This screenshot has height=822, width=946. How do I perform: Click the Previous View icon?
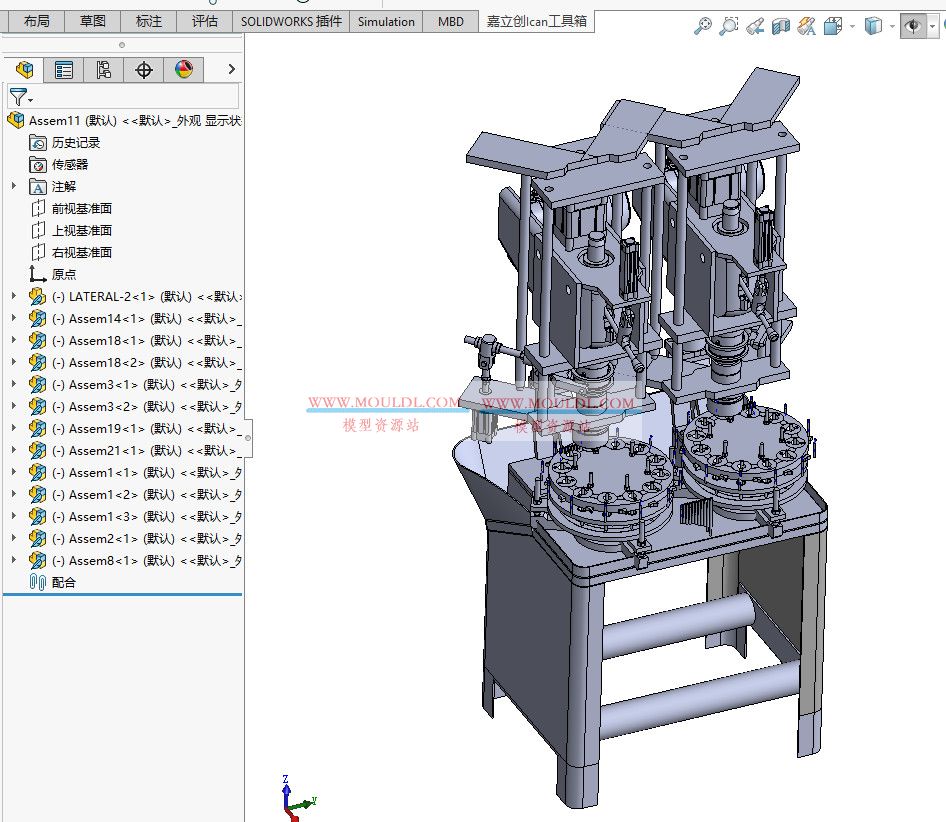[x=756, y=26]
